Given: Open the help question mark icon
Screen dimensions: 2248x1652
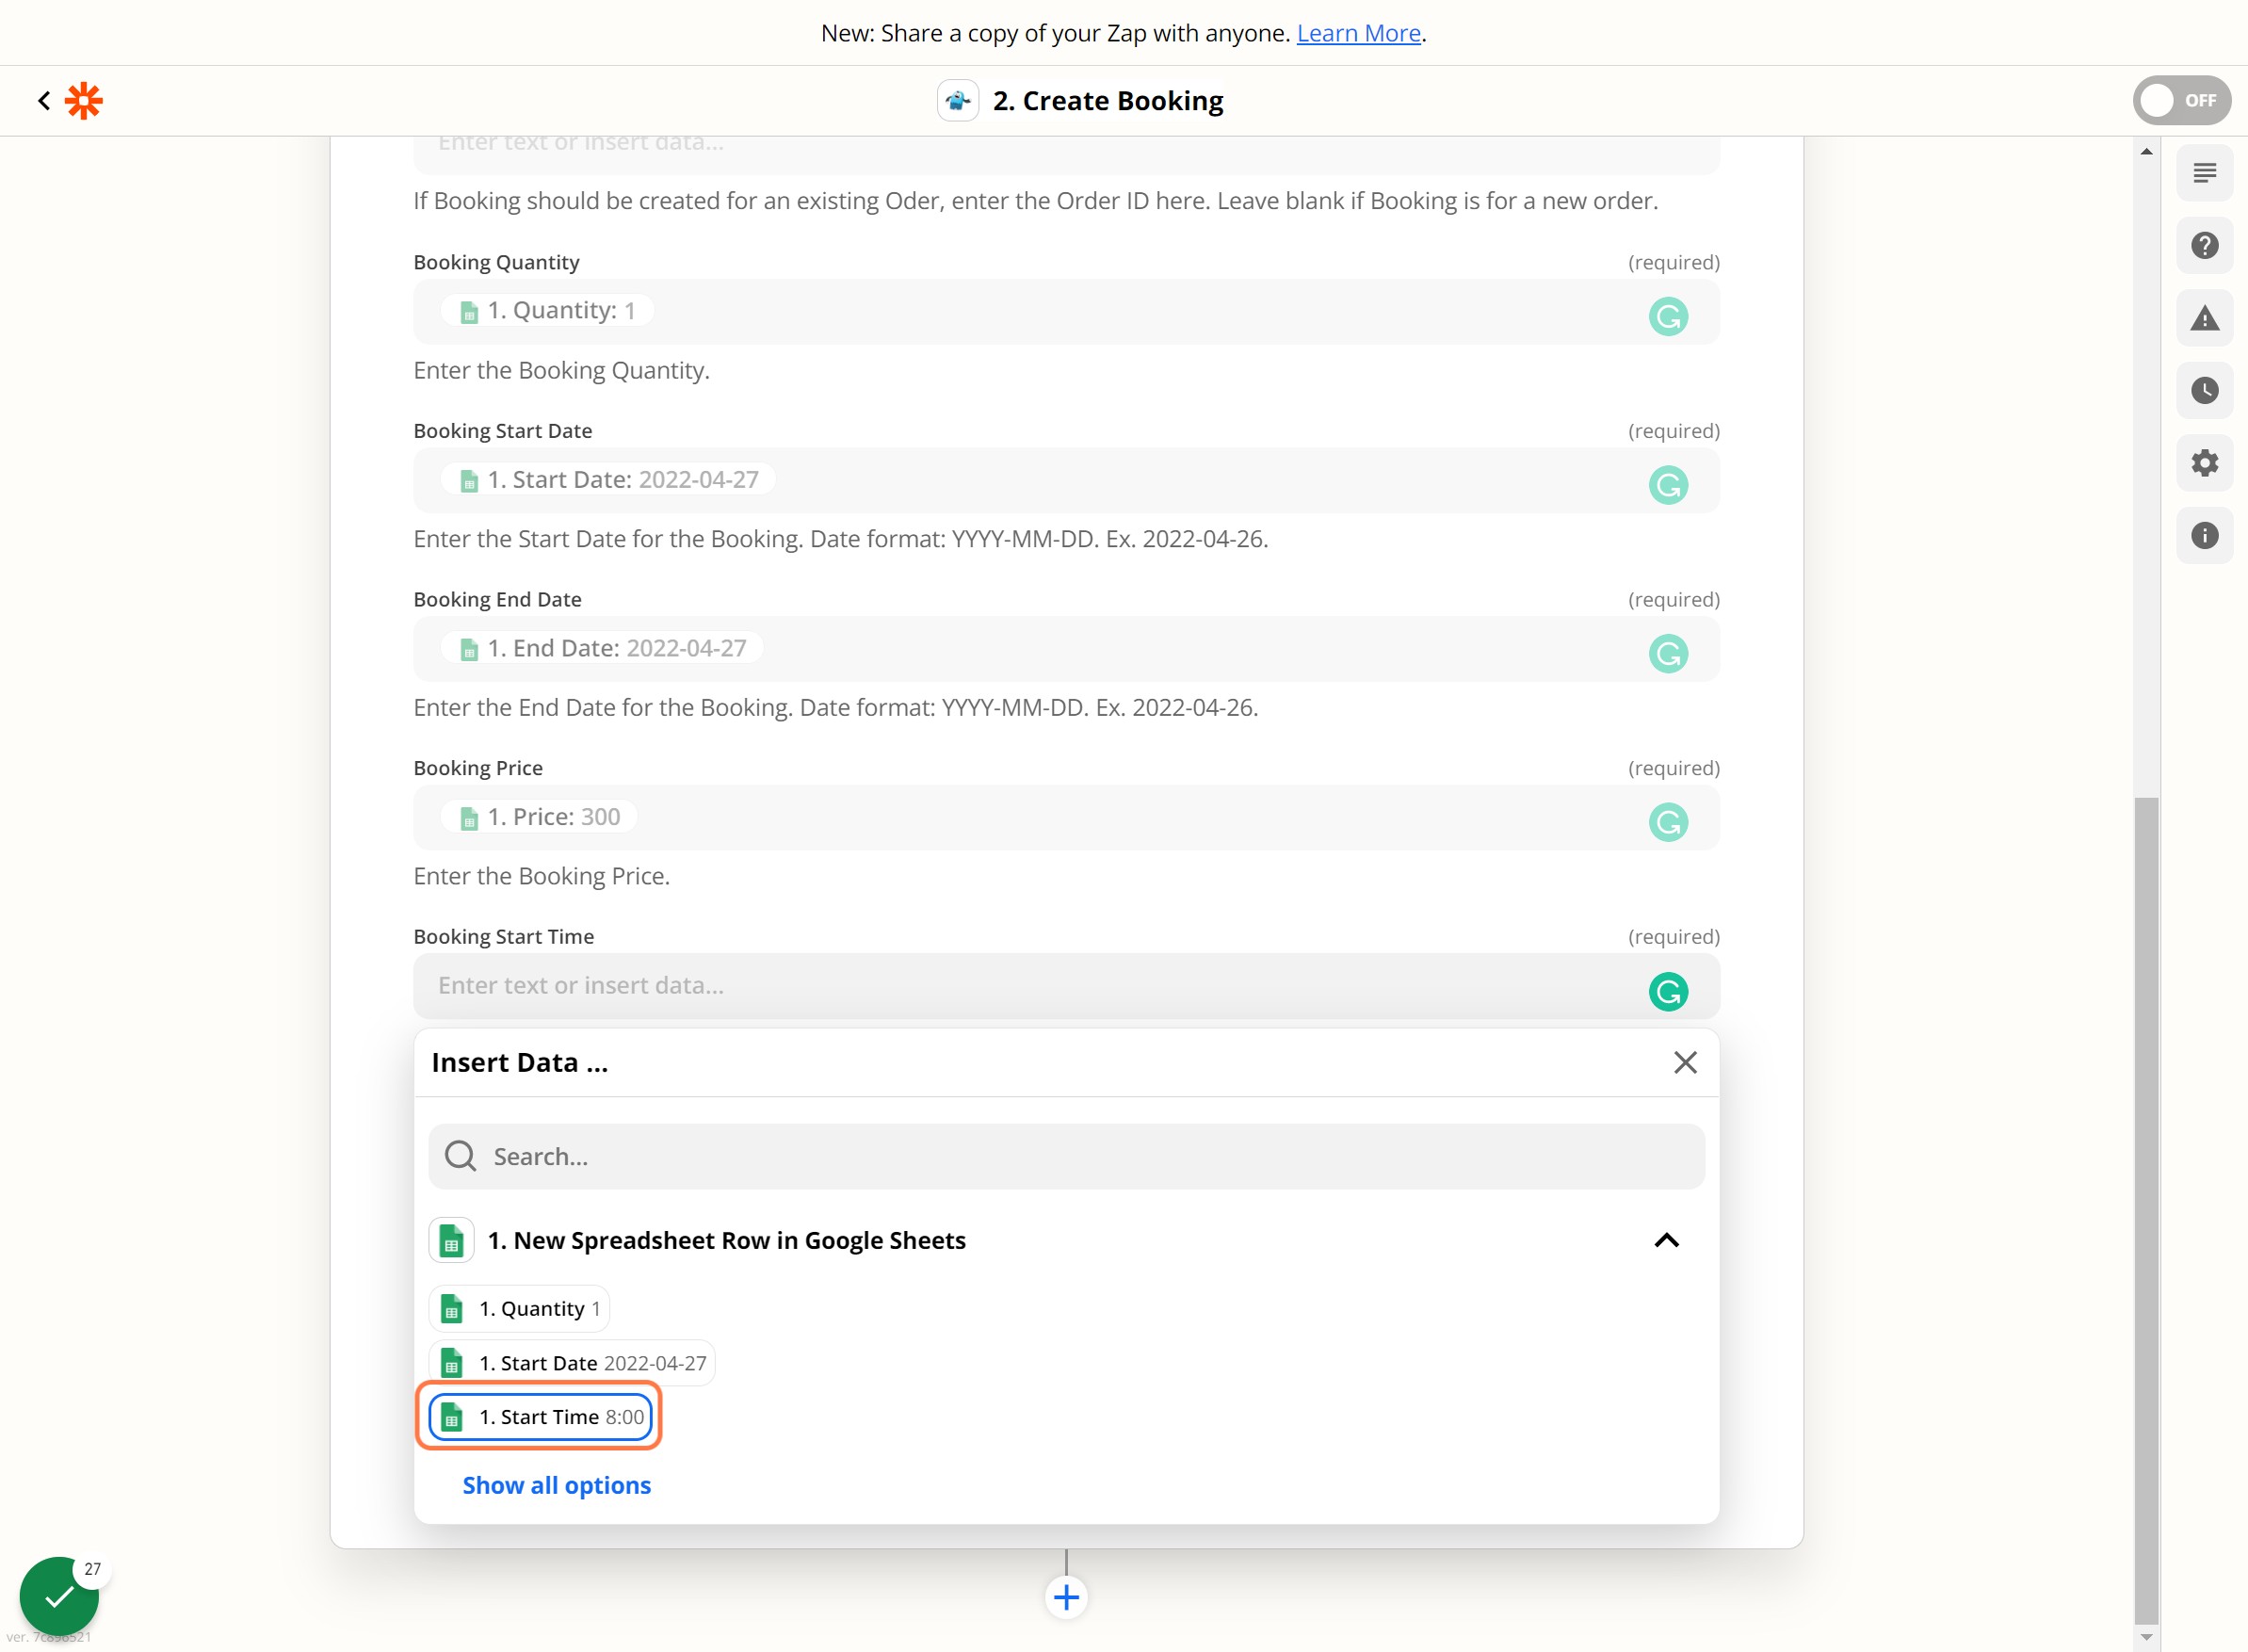Looking at the screenshot, I should tap(2204, 245).
